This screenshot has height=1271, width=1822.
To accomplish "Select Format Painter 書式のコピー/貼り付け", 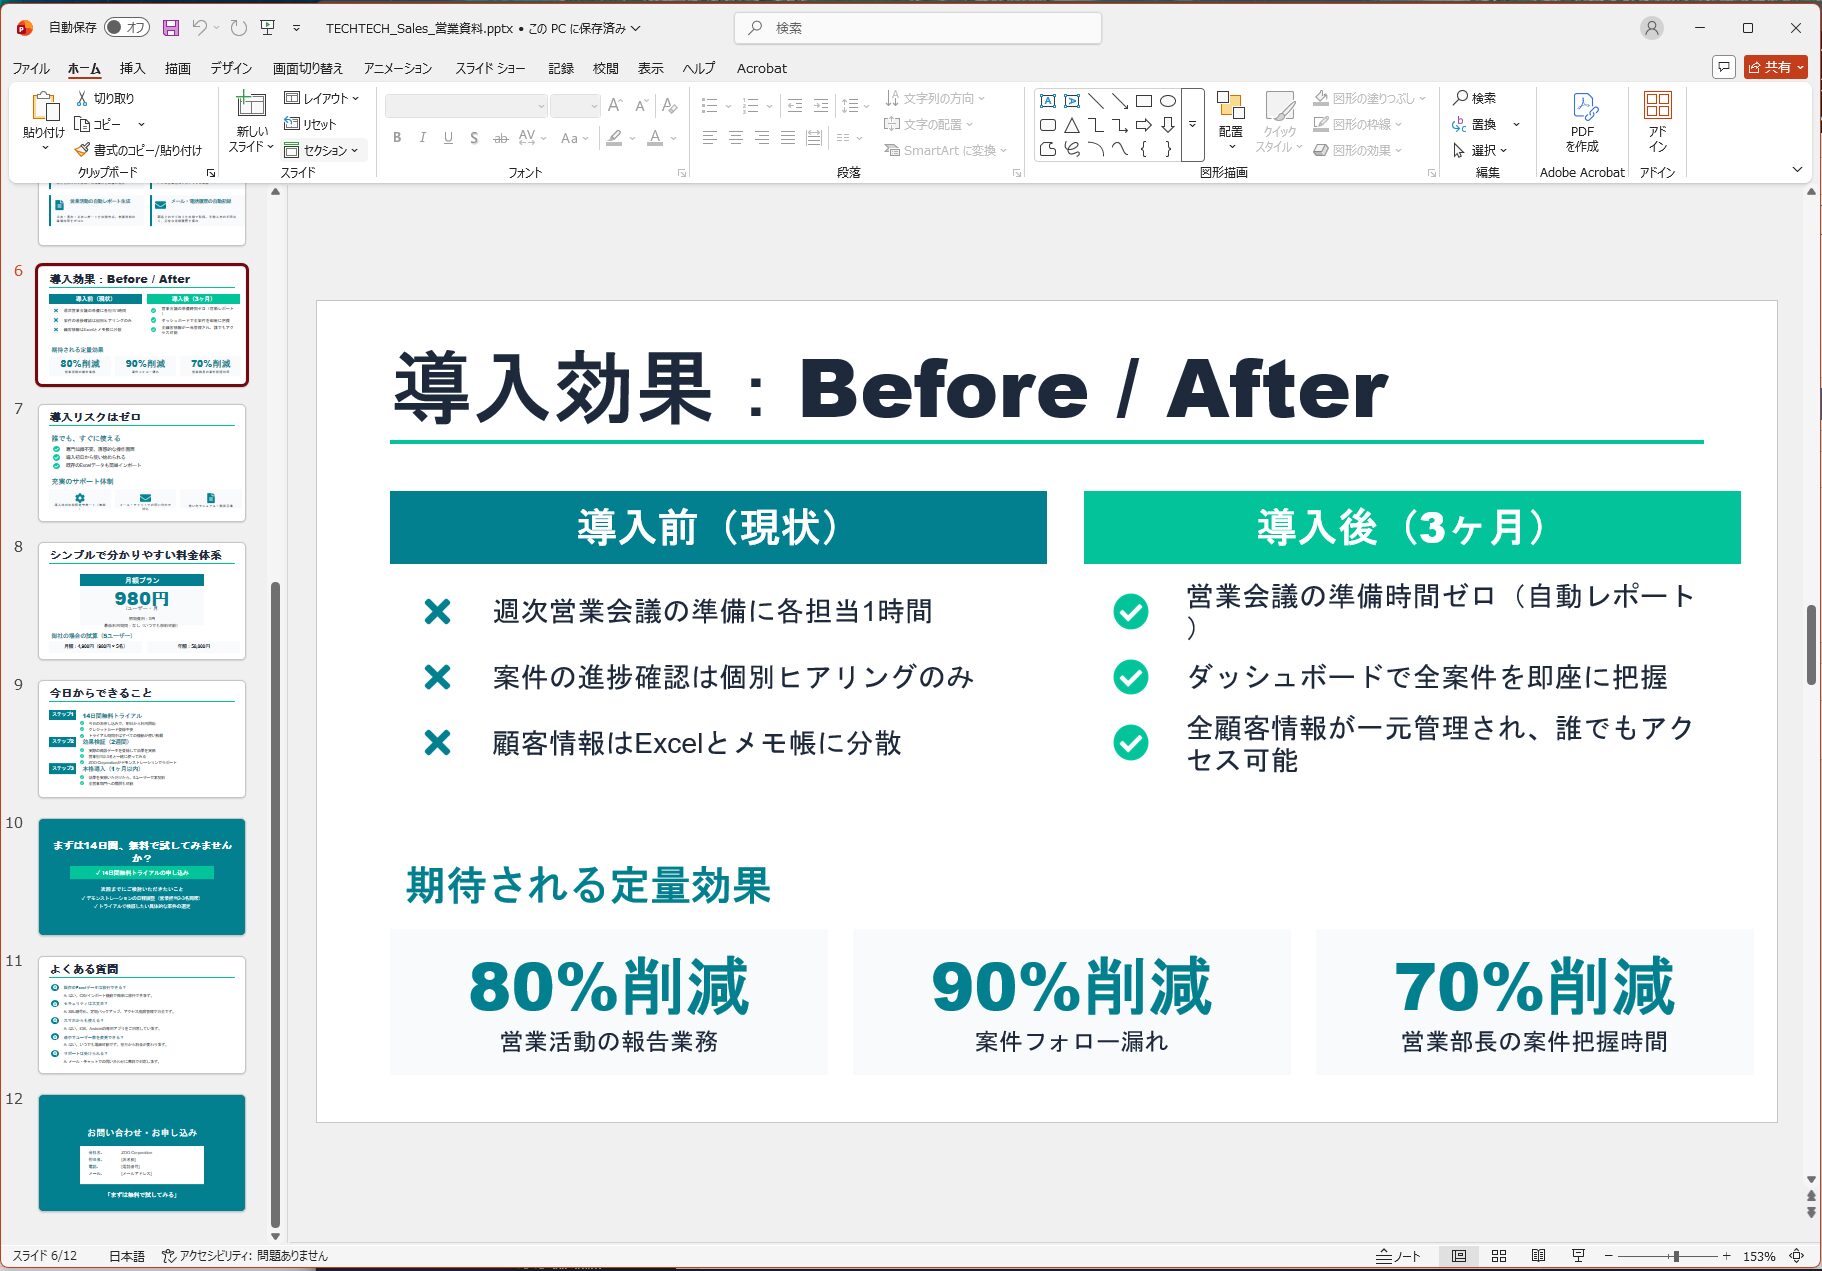I will point(138,150).
